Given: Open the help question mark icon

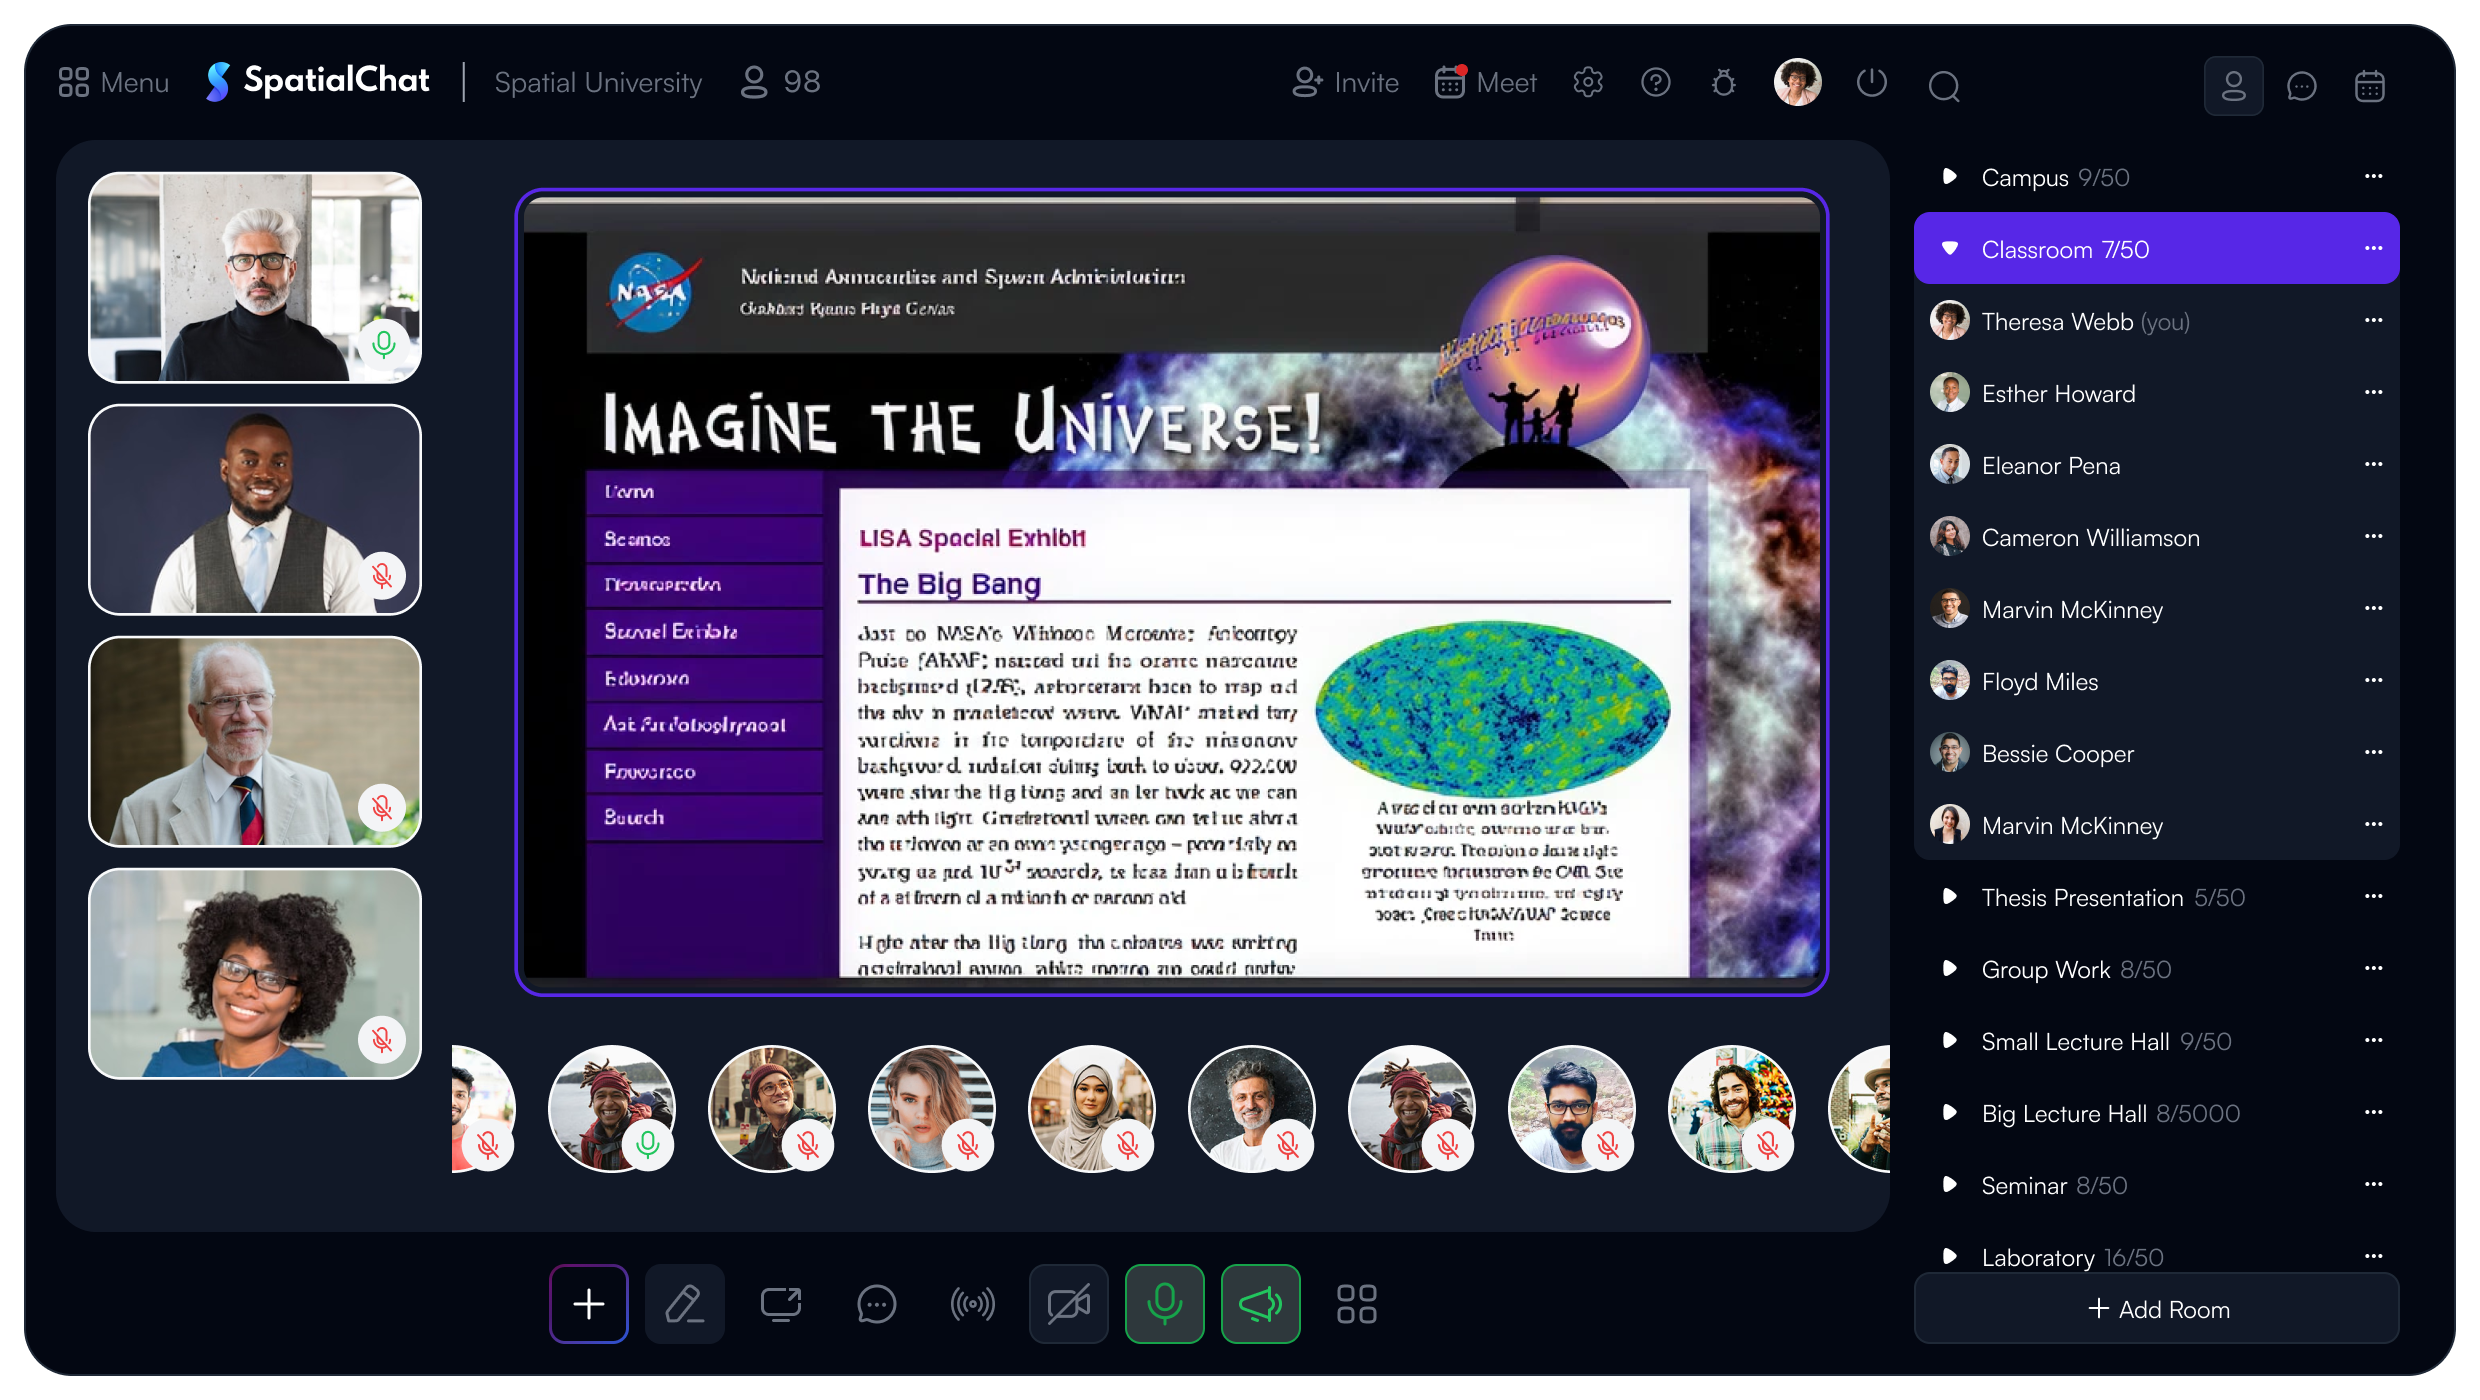Looking at the screenshot, I should tap(1656, 82).
